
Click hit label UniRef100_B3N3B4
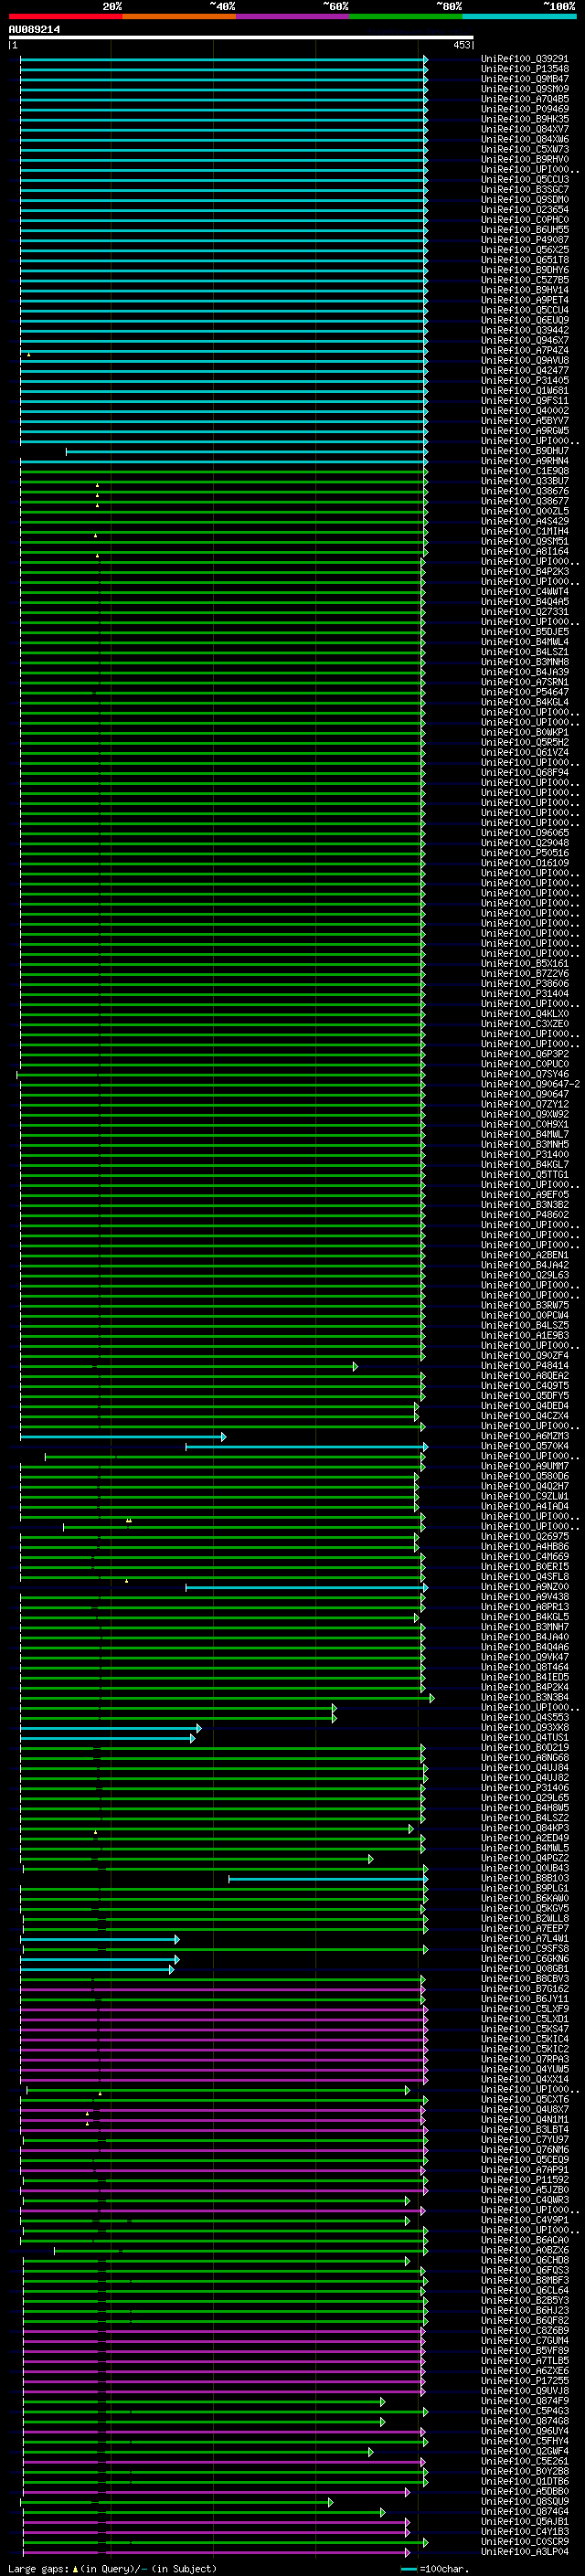point(525,1697)
